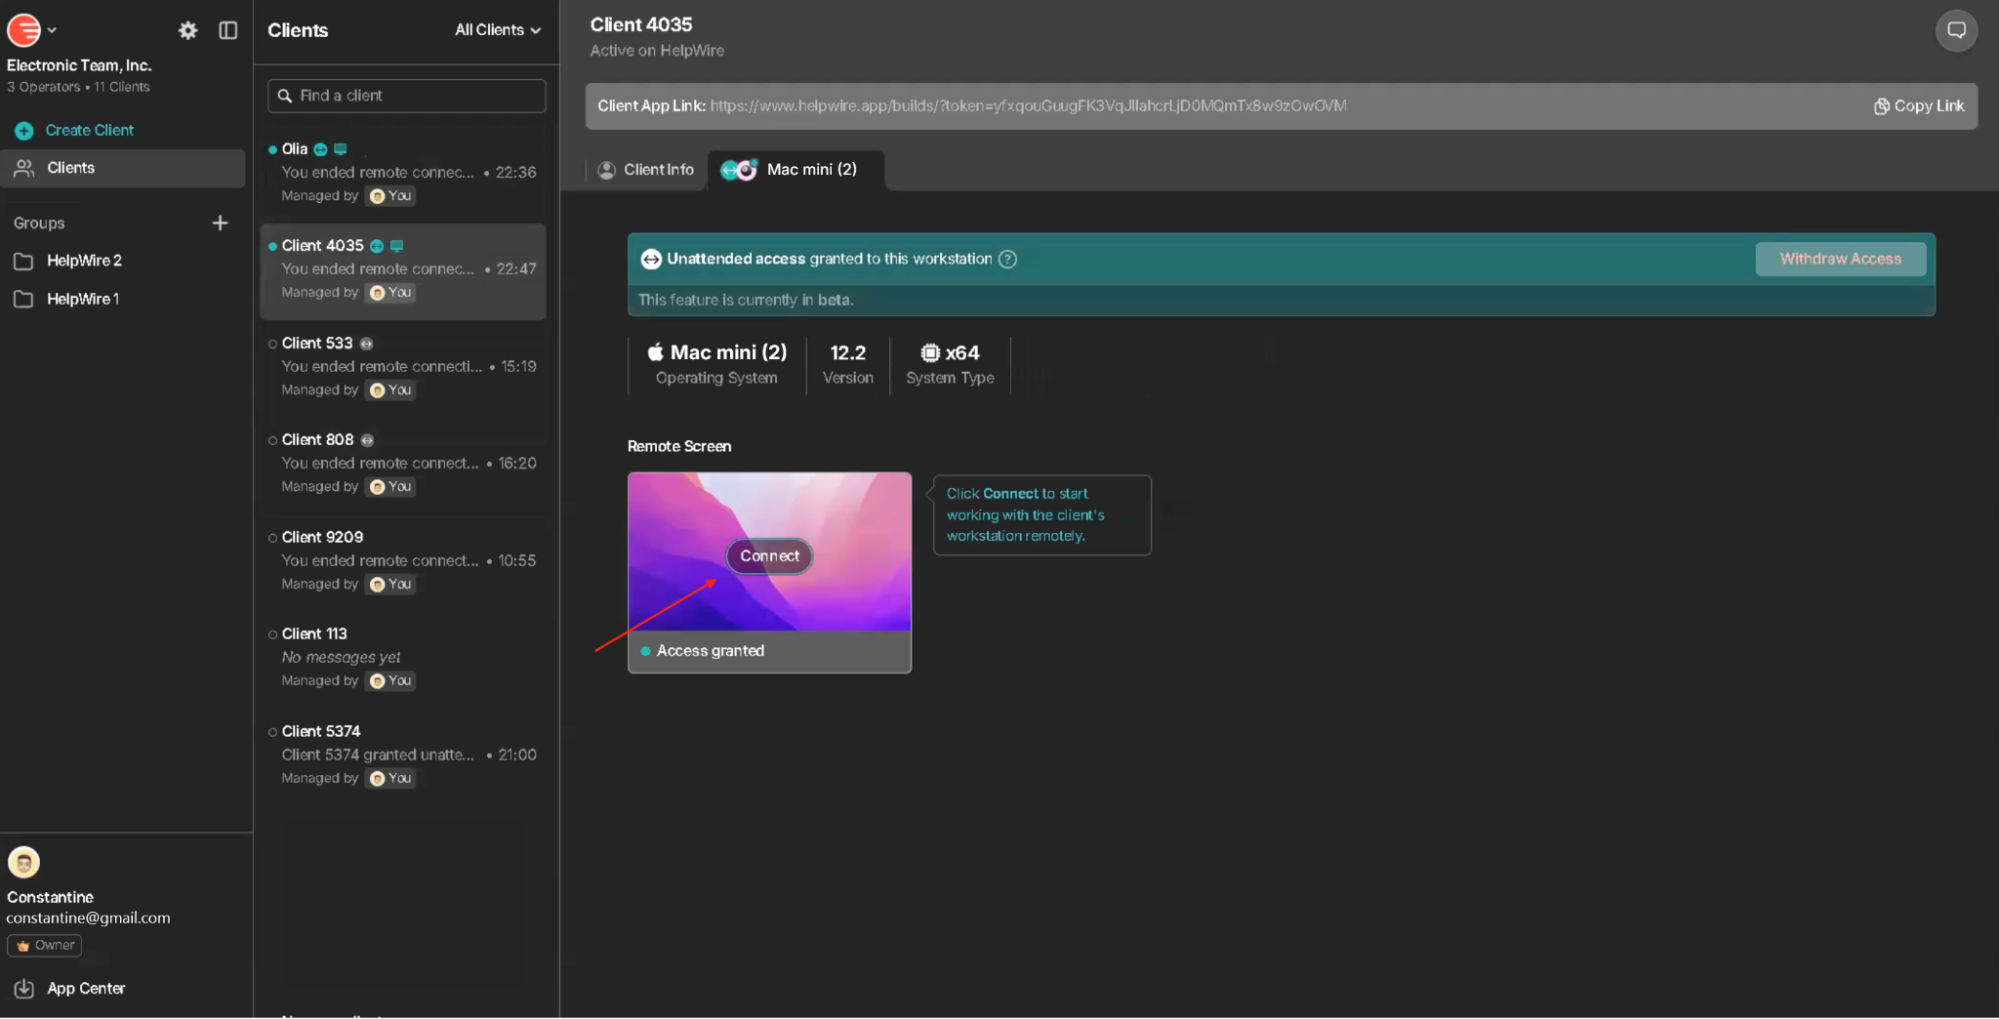Viewport: 1999px width, 1019px height.
Task: Click the Create Client plus icon
Action: tap(24, 130)
